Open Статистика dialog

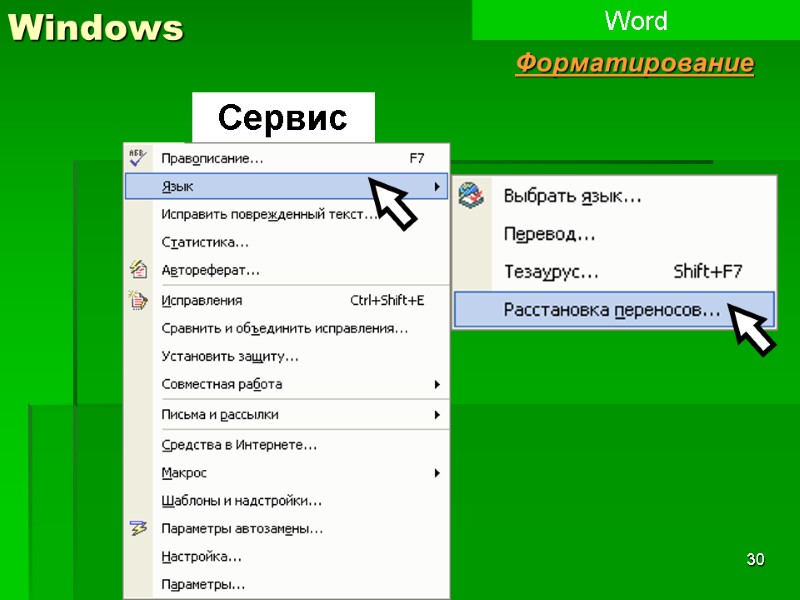(287, 242)
